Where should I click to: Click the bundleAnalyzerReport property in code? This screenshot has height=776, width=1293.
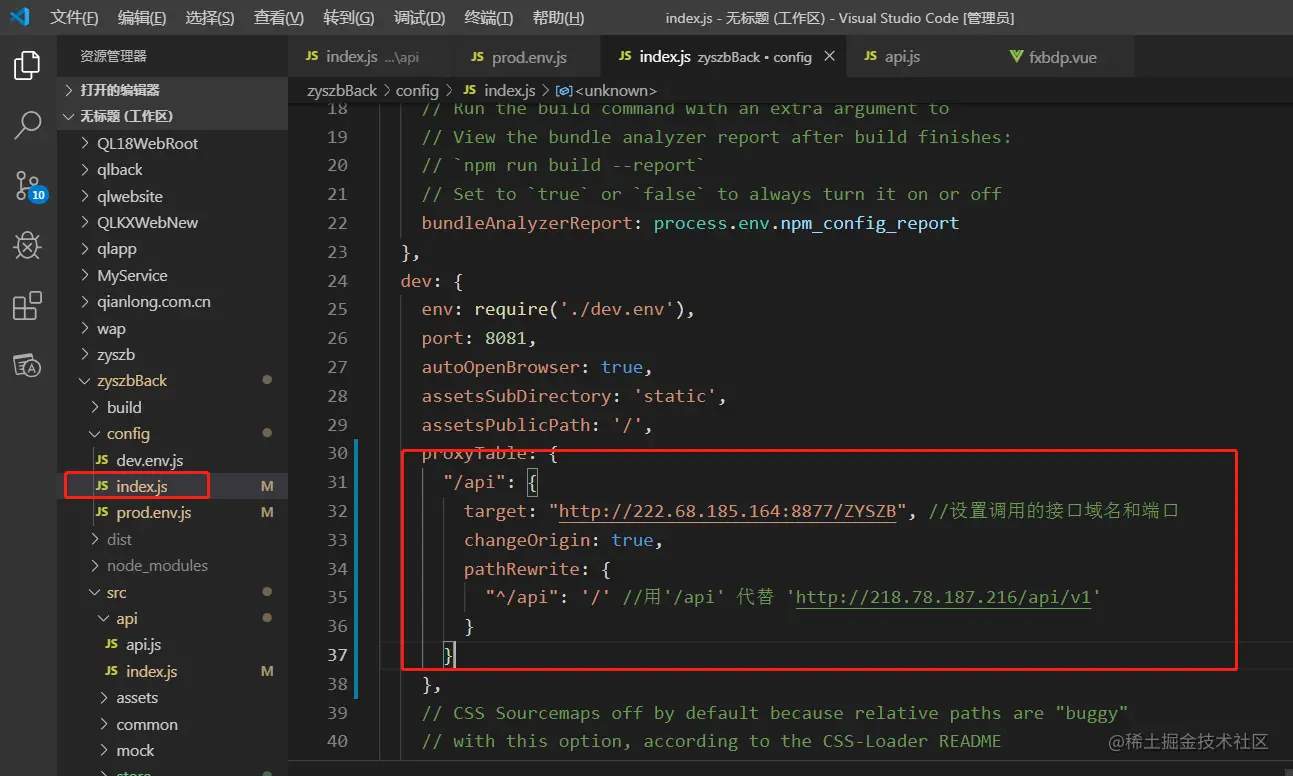tap(527, 223)
